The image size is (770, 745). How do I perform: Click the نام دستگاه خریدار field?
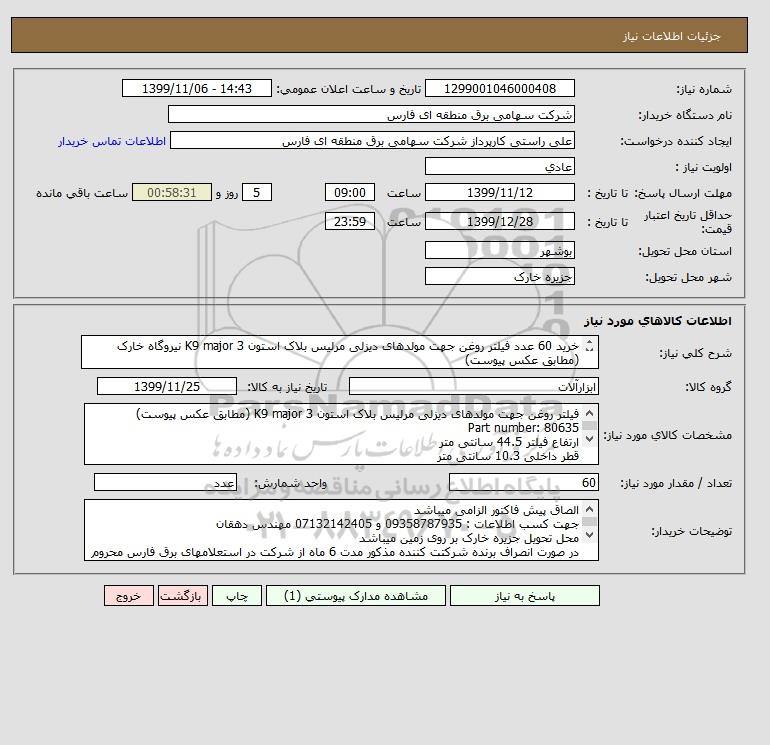371,114
